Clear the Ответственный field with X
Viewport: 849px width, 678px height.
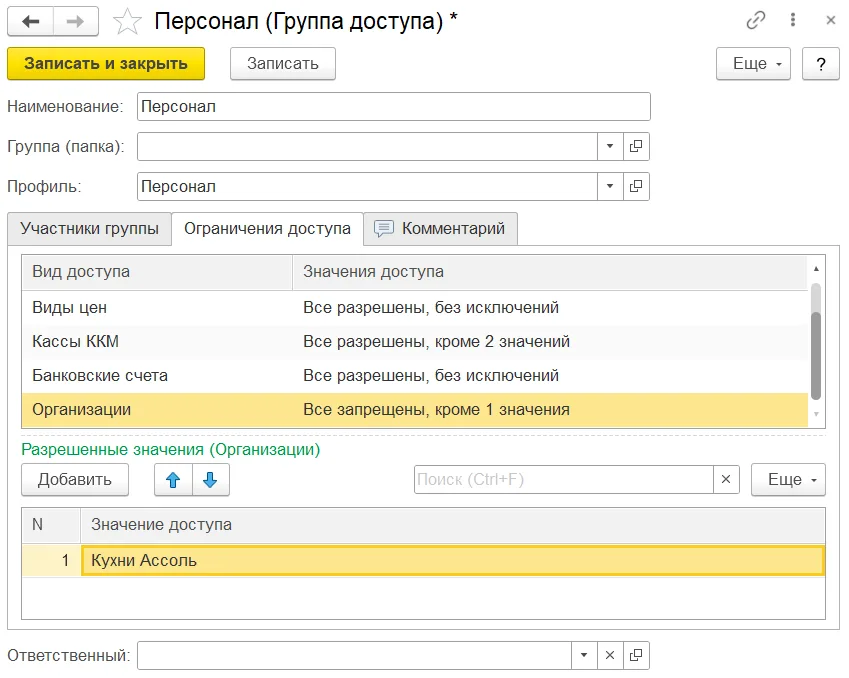click(x=610, y=656)
